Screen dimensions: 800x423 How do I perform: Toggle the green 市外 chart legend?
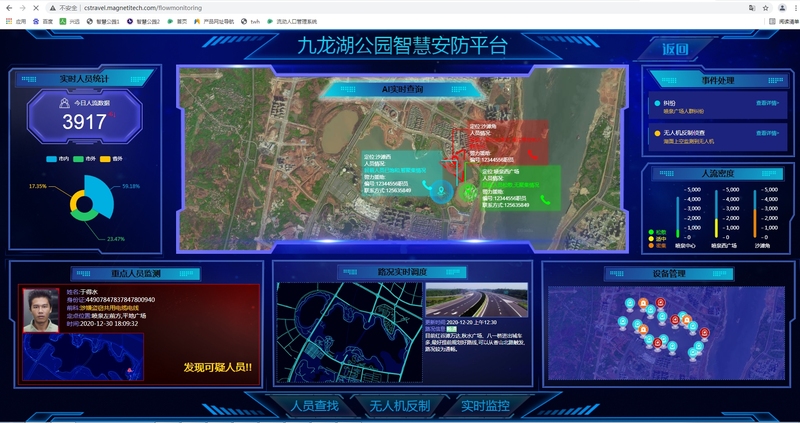pyautogui.click(x=84, y=159)
